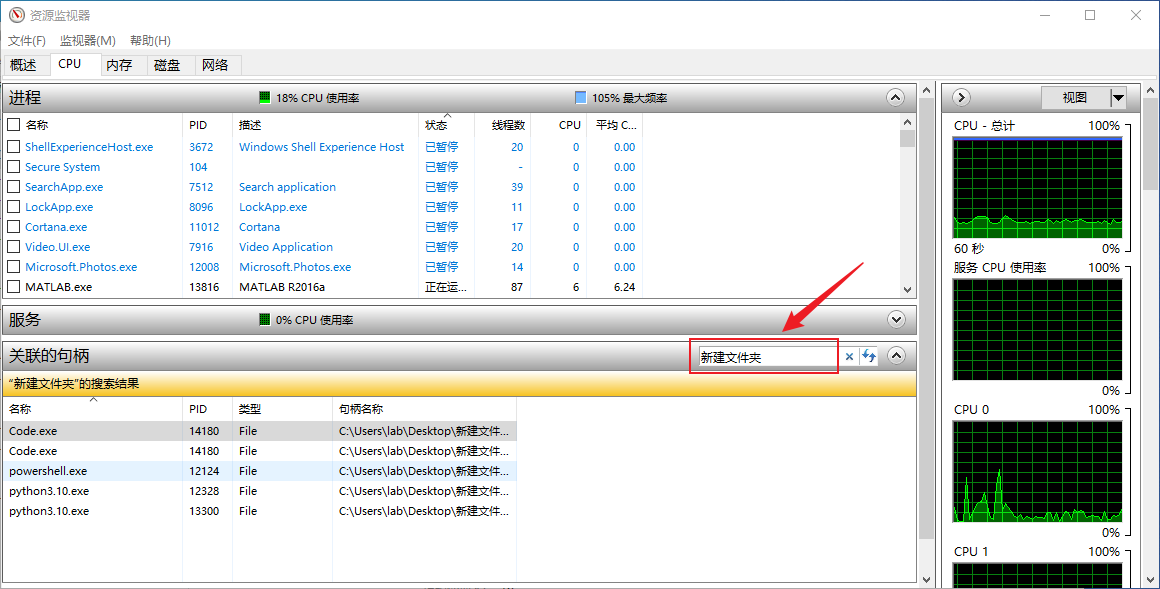The image size is (1160, 589).
Task: Click the Windows Shell Experience Host description
Action: pos(322,147)
